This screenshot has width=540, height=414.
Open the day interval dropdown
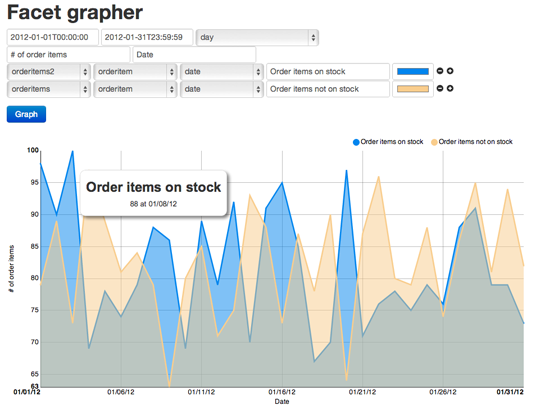point(257,37)
